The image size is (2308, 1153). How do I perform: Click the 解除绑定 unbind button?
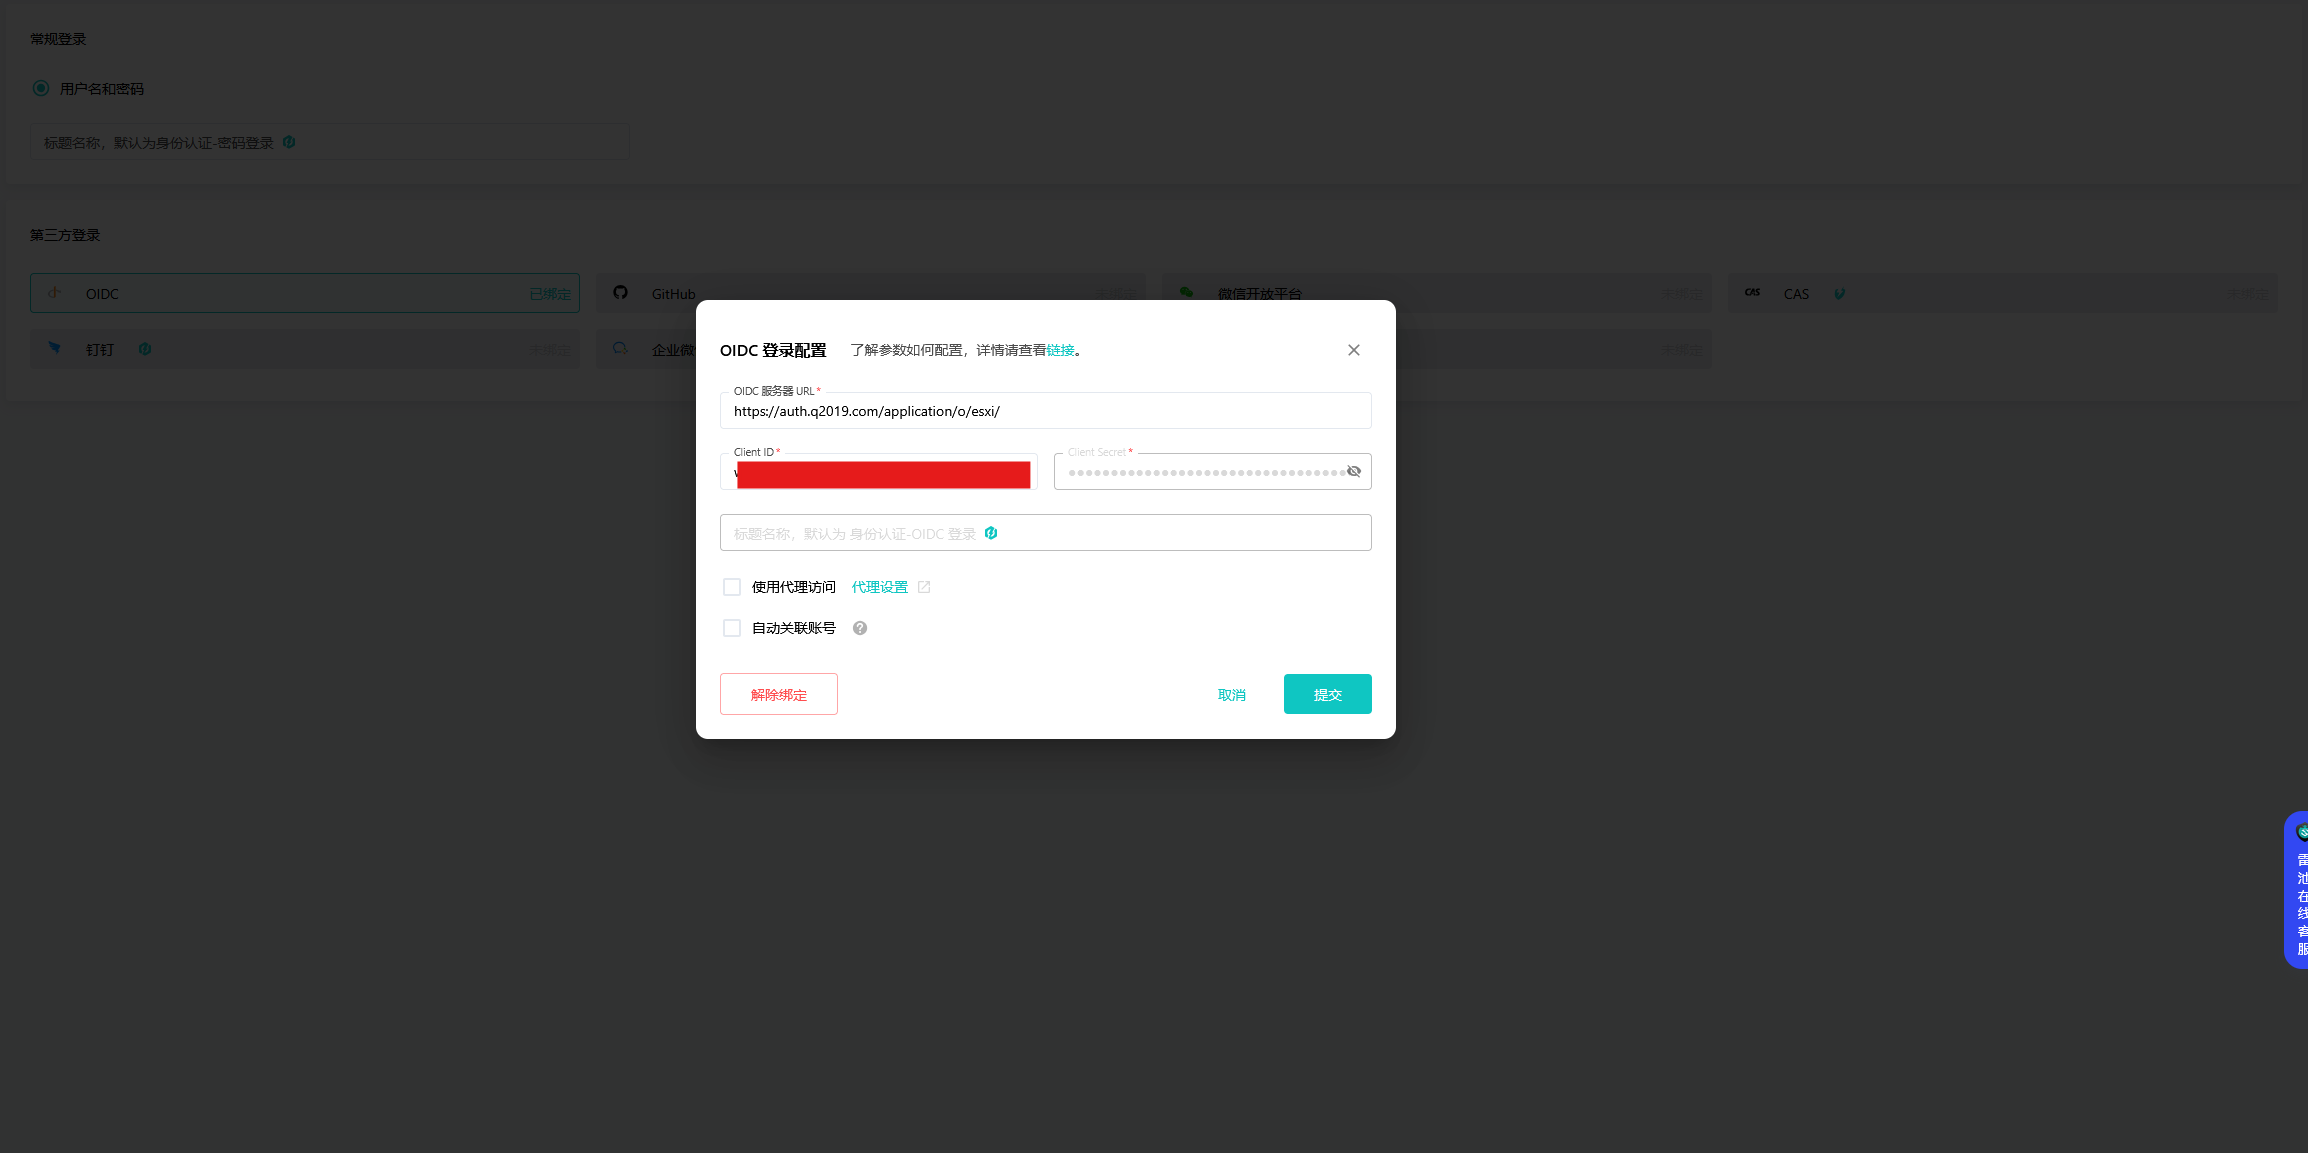click(x=779, y=694)
